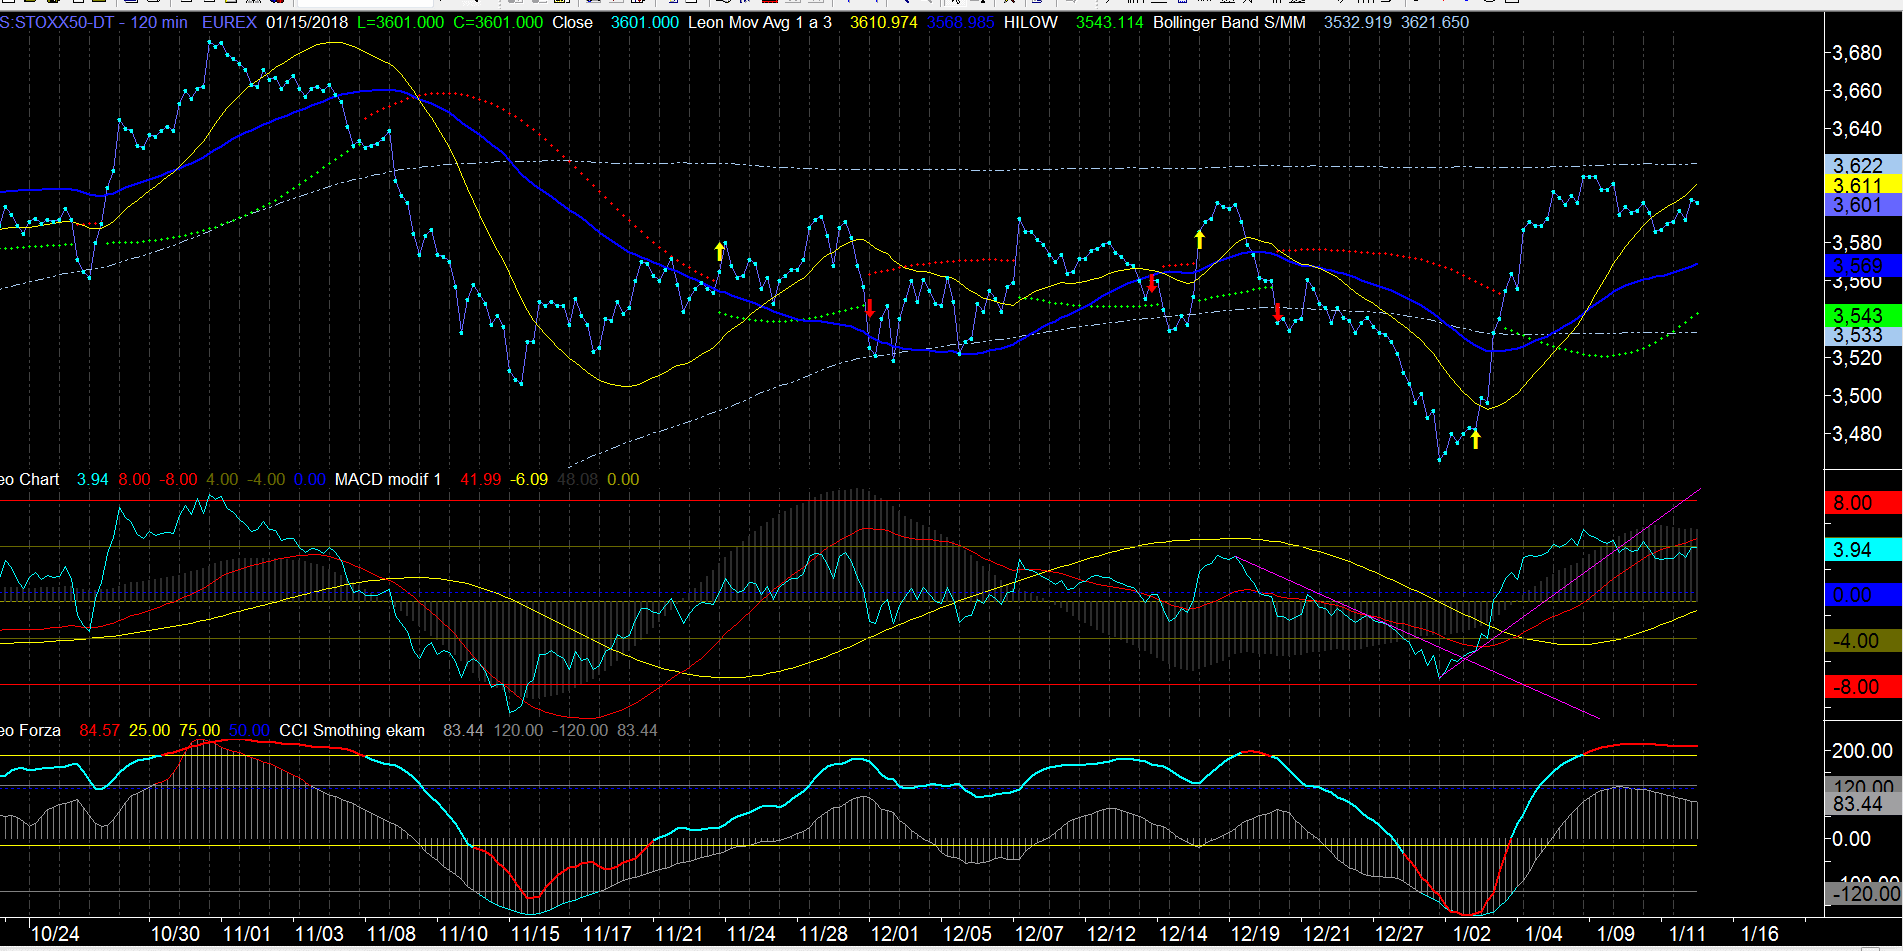
Task: Click the blue 3568.985 moving average value
Action: [x=960, y=22]
